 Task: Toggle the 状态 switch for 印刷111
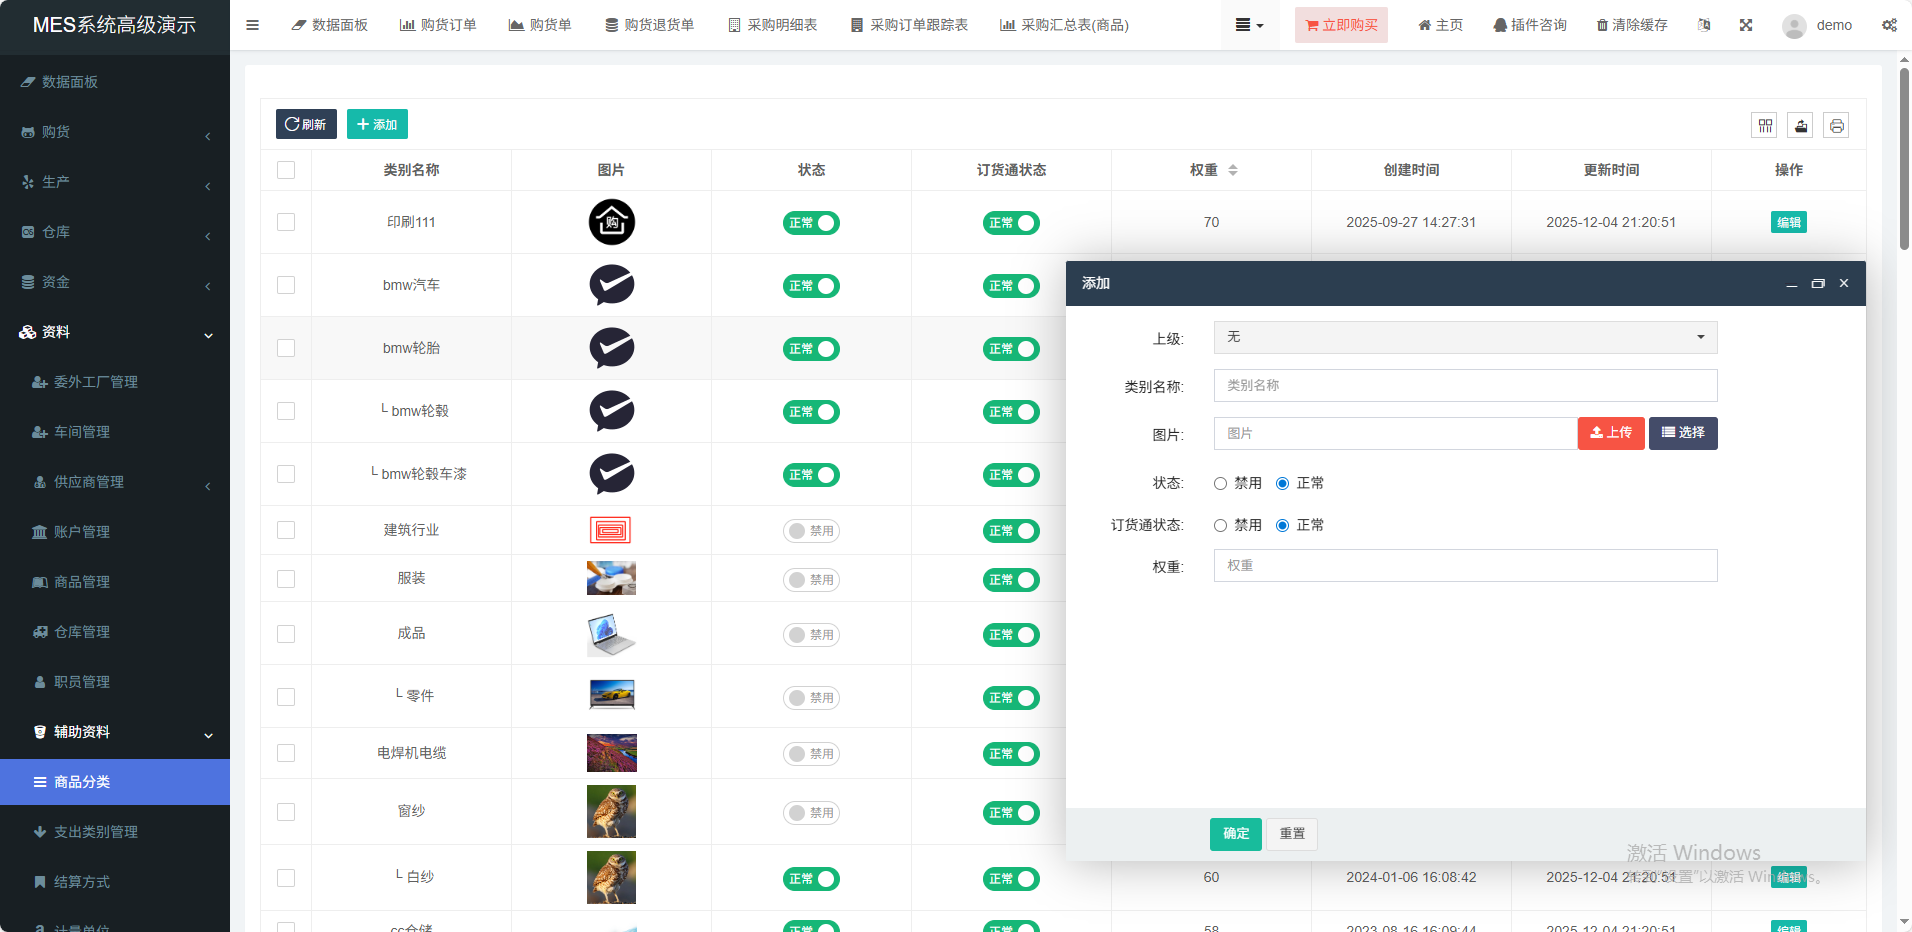(811, 223)
